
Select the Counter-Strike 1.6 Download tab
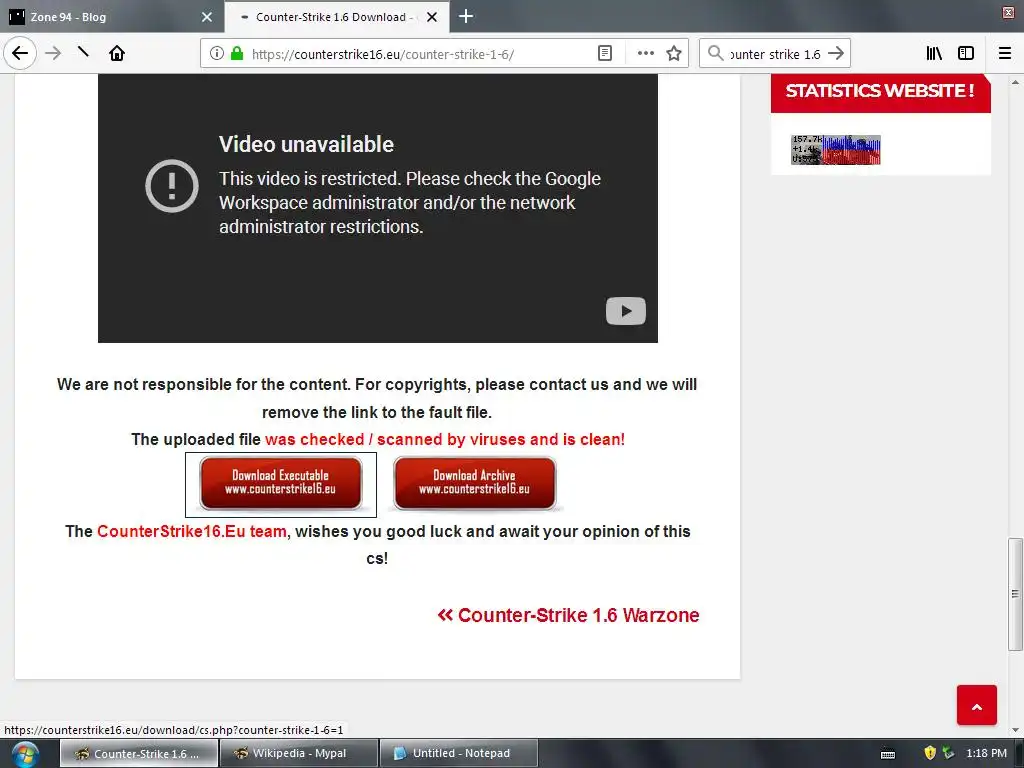point(336,17)
